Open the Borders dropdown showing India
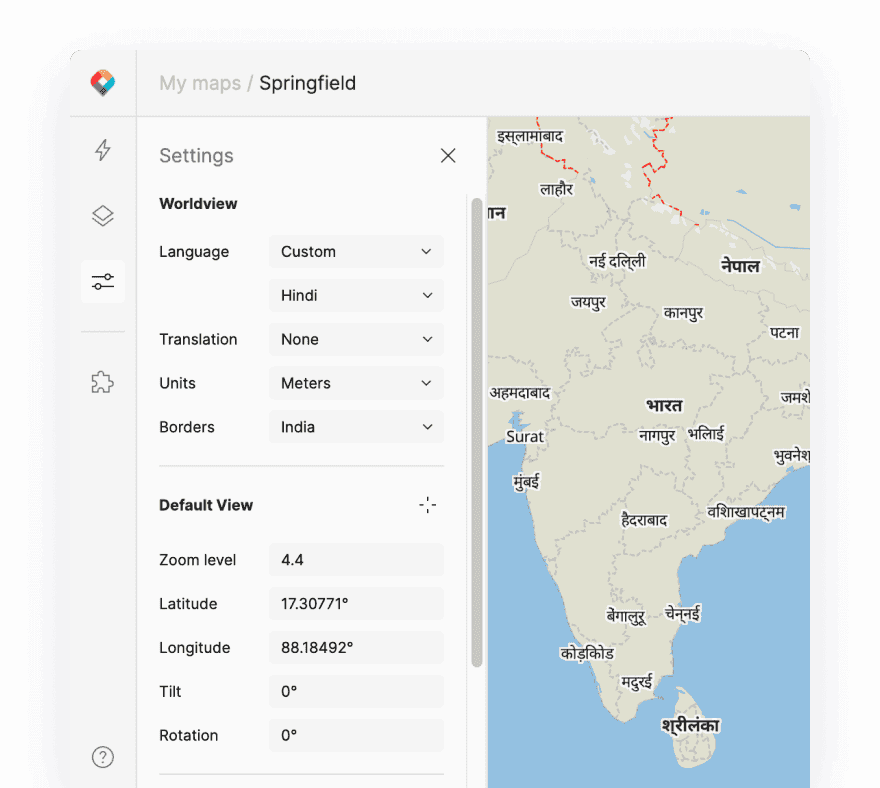This screenshot has height=788, width=880. click(x=356, y=427)
